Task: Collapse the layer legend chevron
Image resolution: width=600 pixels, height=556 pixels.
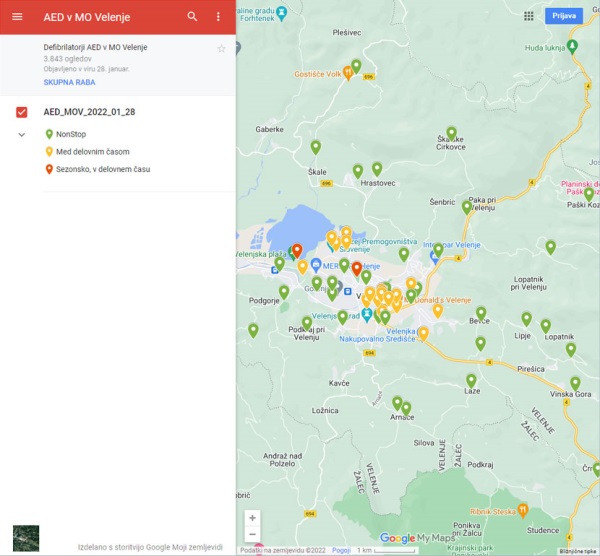Action: (22, 134)
